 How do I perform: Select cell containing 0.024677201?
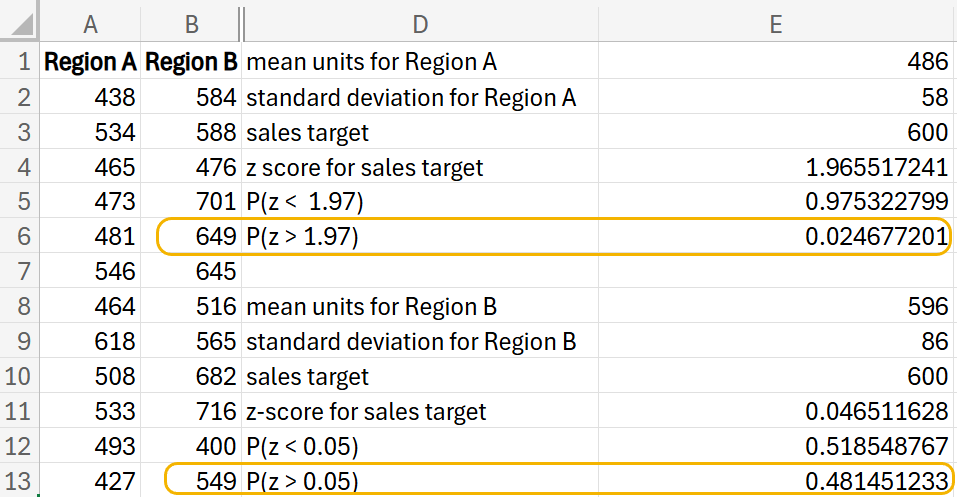coord(776,237)
